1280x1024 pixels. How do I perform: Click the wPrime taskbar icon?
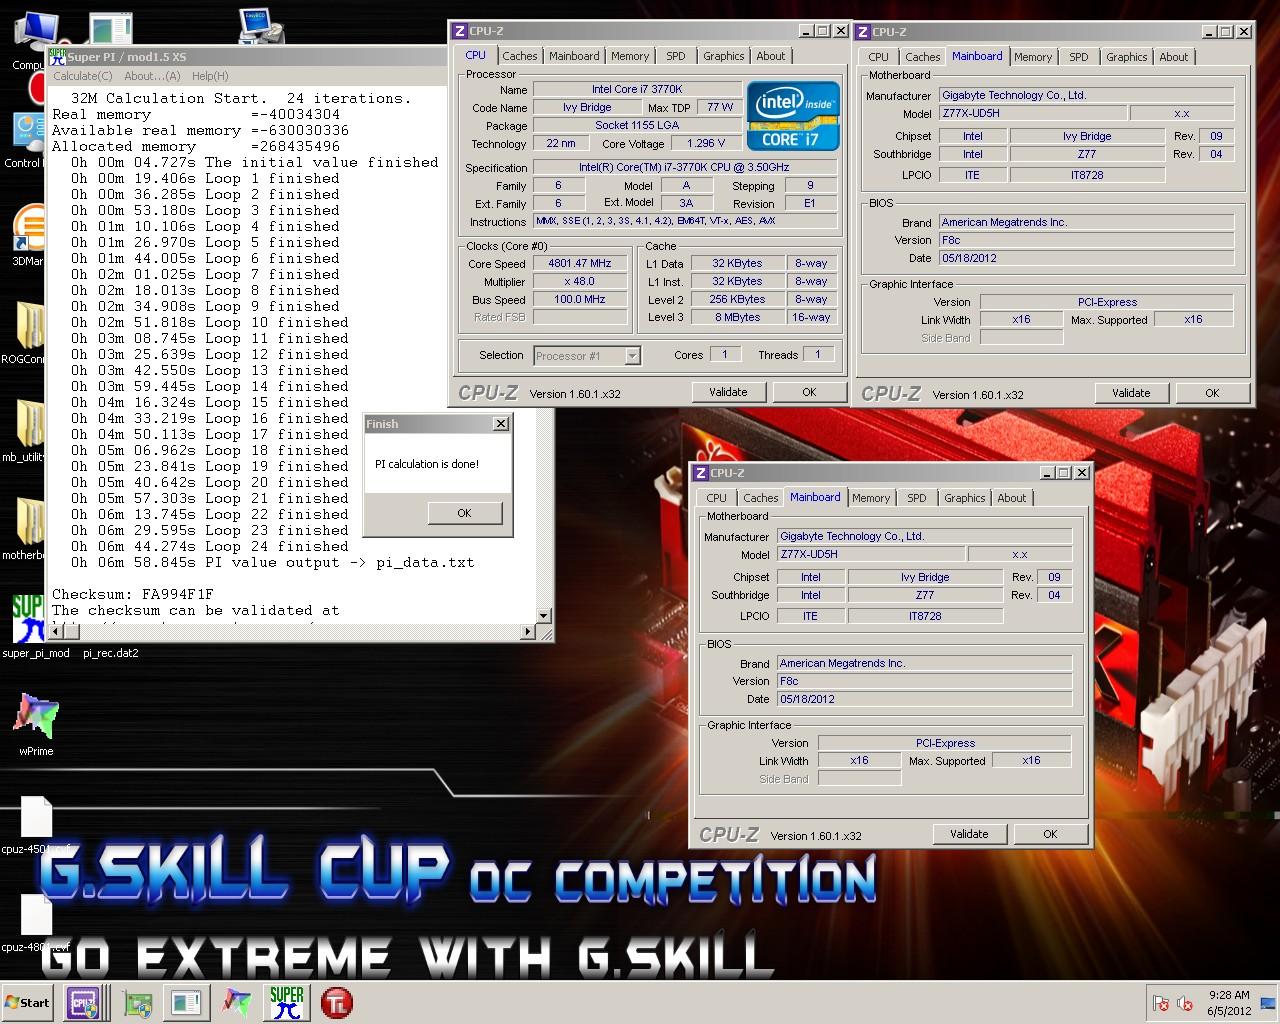(x=237, y=1003)
